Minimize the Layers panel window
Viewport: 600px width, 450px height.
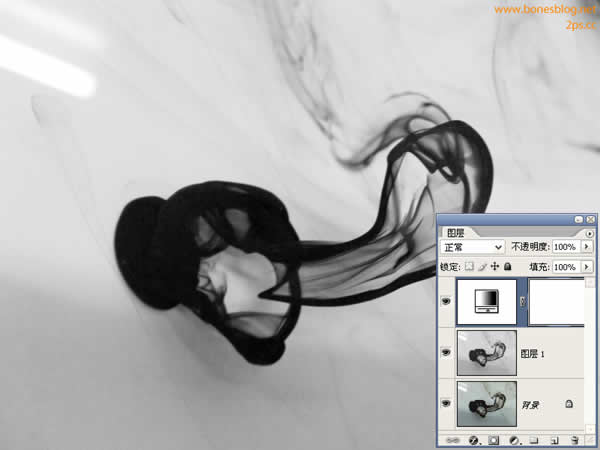[579, 219]
